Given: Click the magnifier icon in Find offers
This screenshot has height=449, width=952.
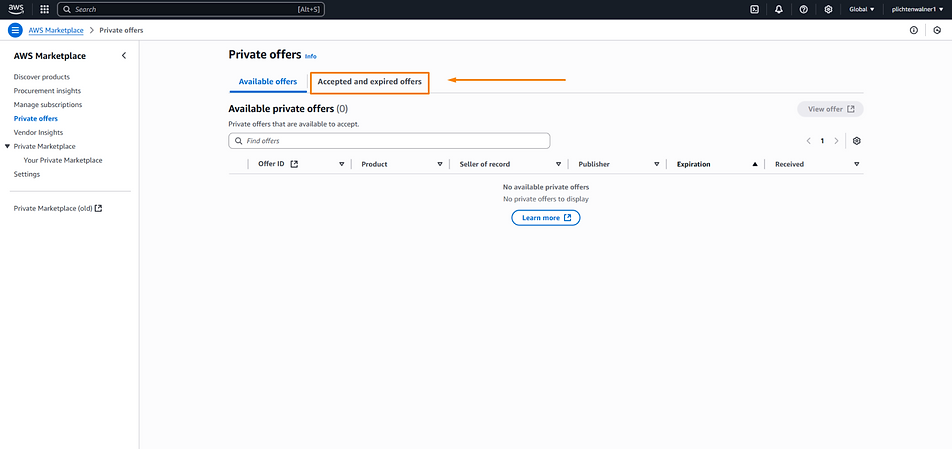Looking at the screenshot, I should click(238, 141).
